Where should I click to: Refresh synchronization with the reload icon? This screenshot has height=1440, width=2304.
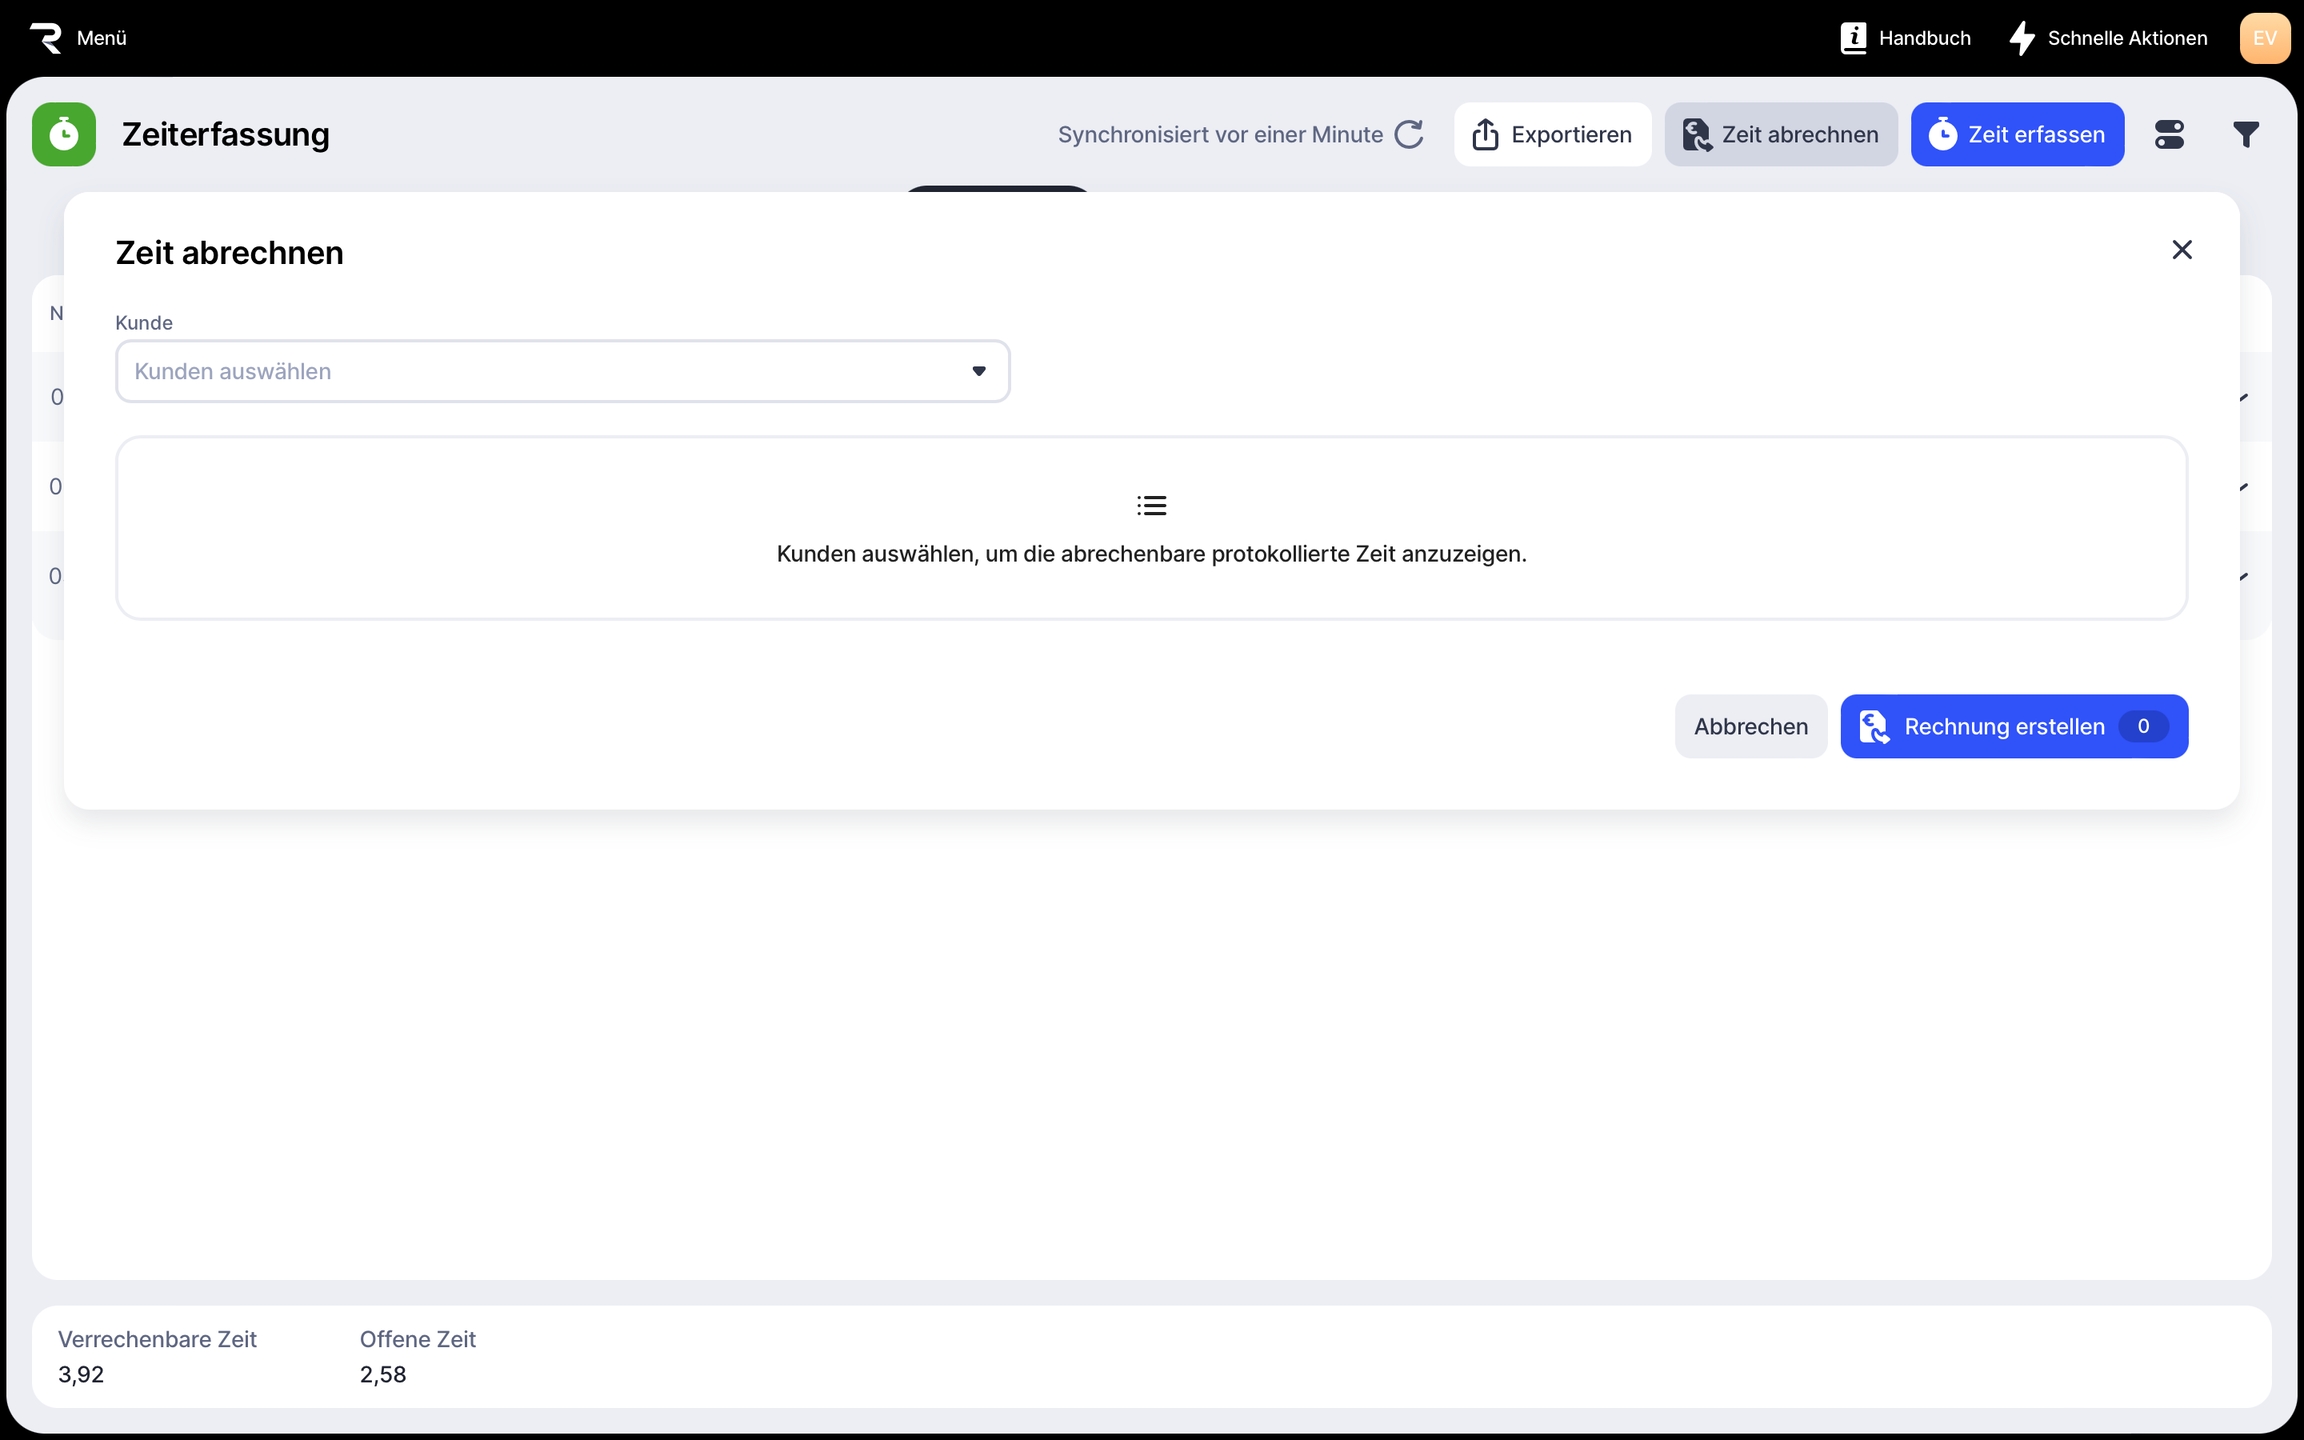[1409, 134]
